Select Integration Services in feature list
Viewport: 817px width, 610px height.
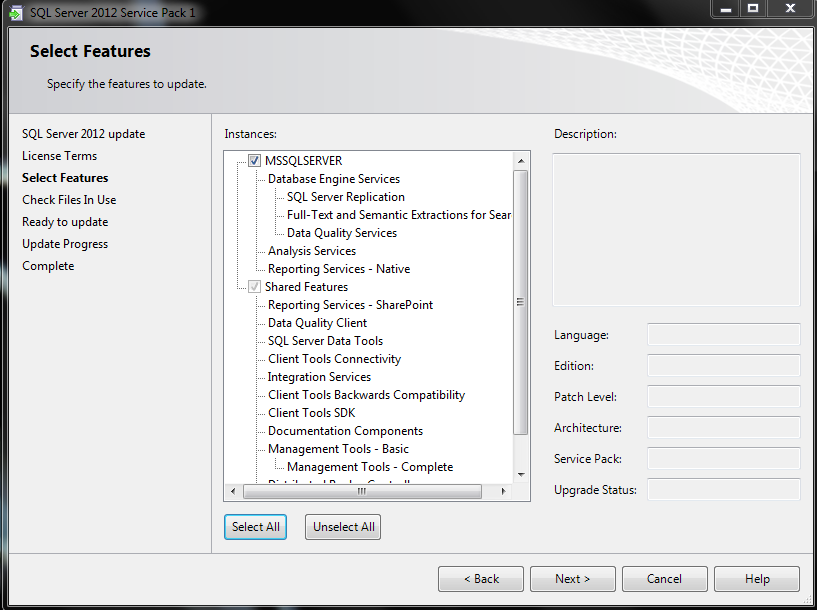319,377
